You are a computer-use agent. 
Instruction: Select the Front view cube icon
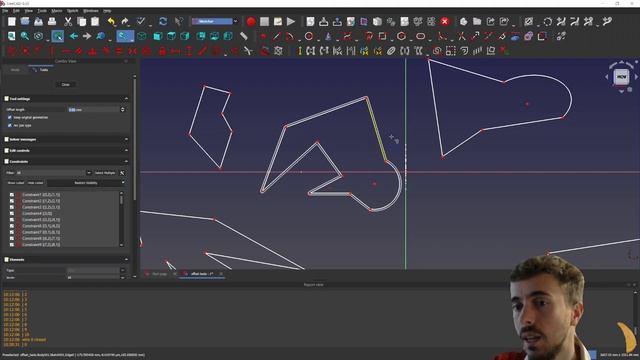click(158, 36)
